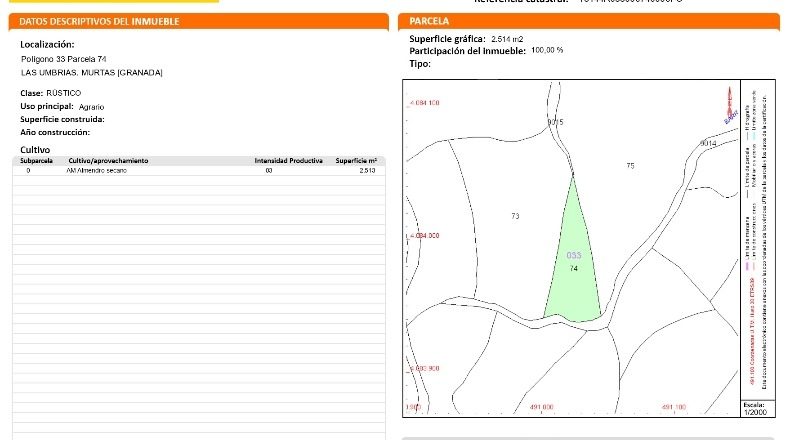Select the 'AM Almendro secano' cell
Screen dimensions: 790x440
(x=97, y=171)
